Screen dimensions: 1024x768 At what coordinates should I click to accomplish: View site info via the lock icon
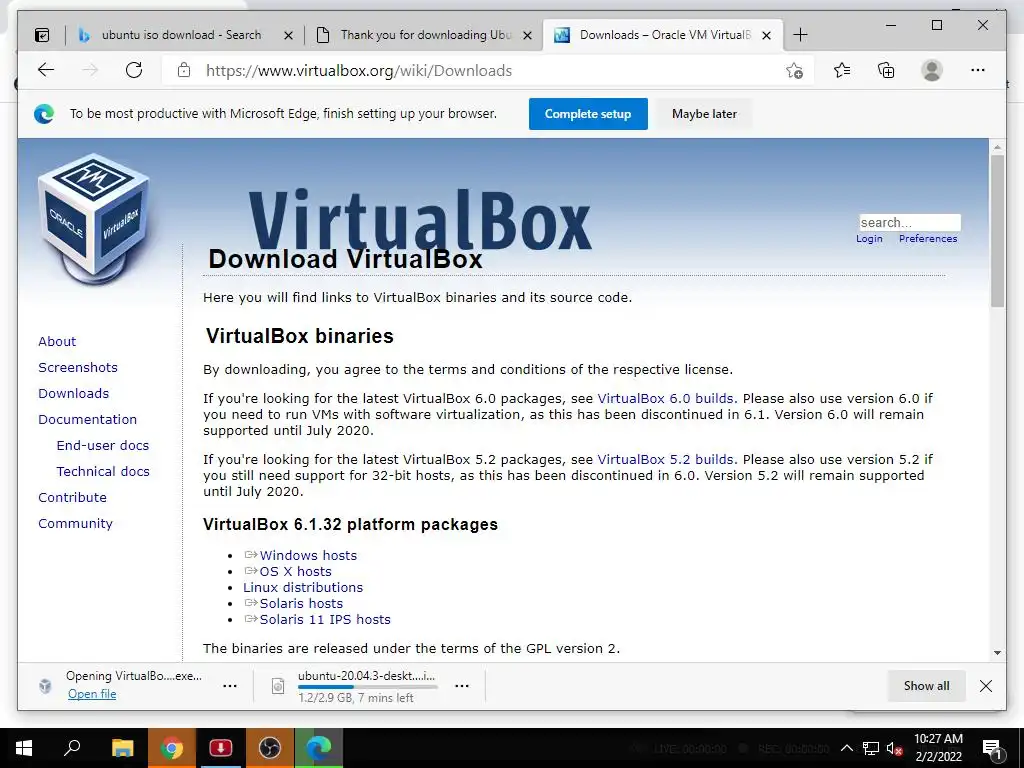tap(184, 70)
